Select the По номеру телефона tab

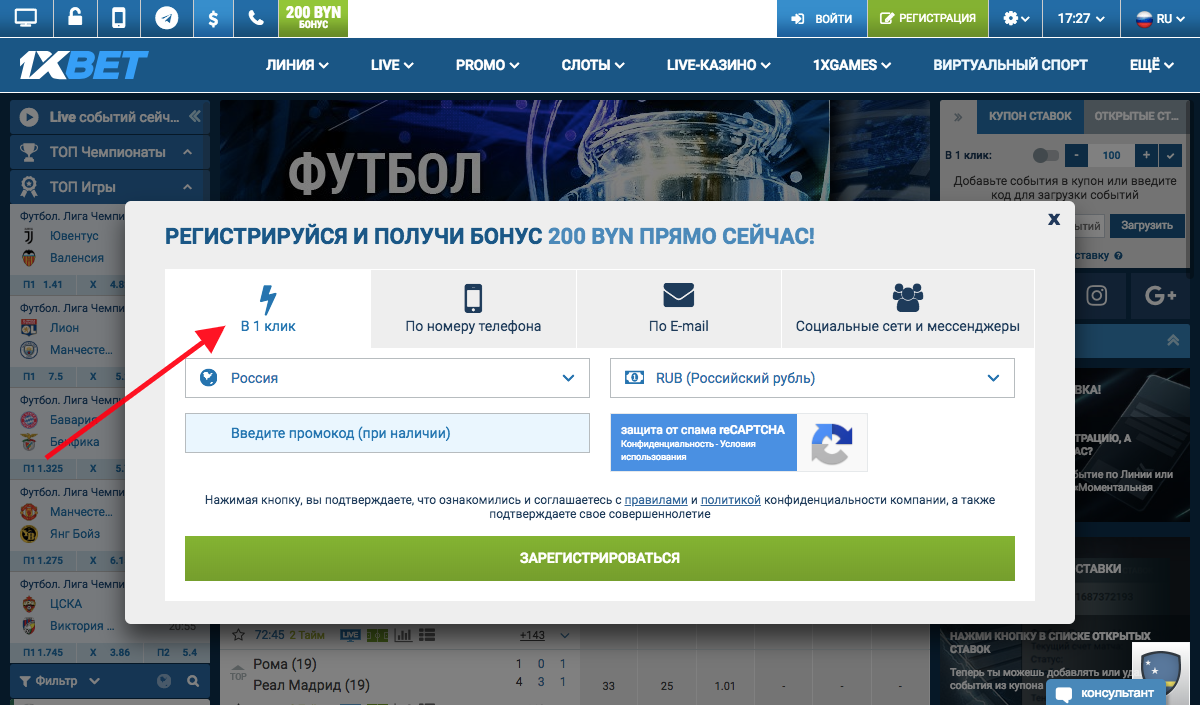(x=473, y=308)
